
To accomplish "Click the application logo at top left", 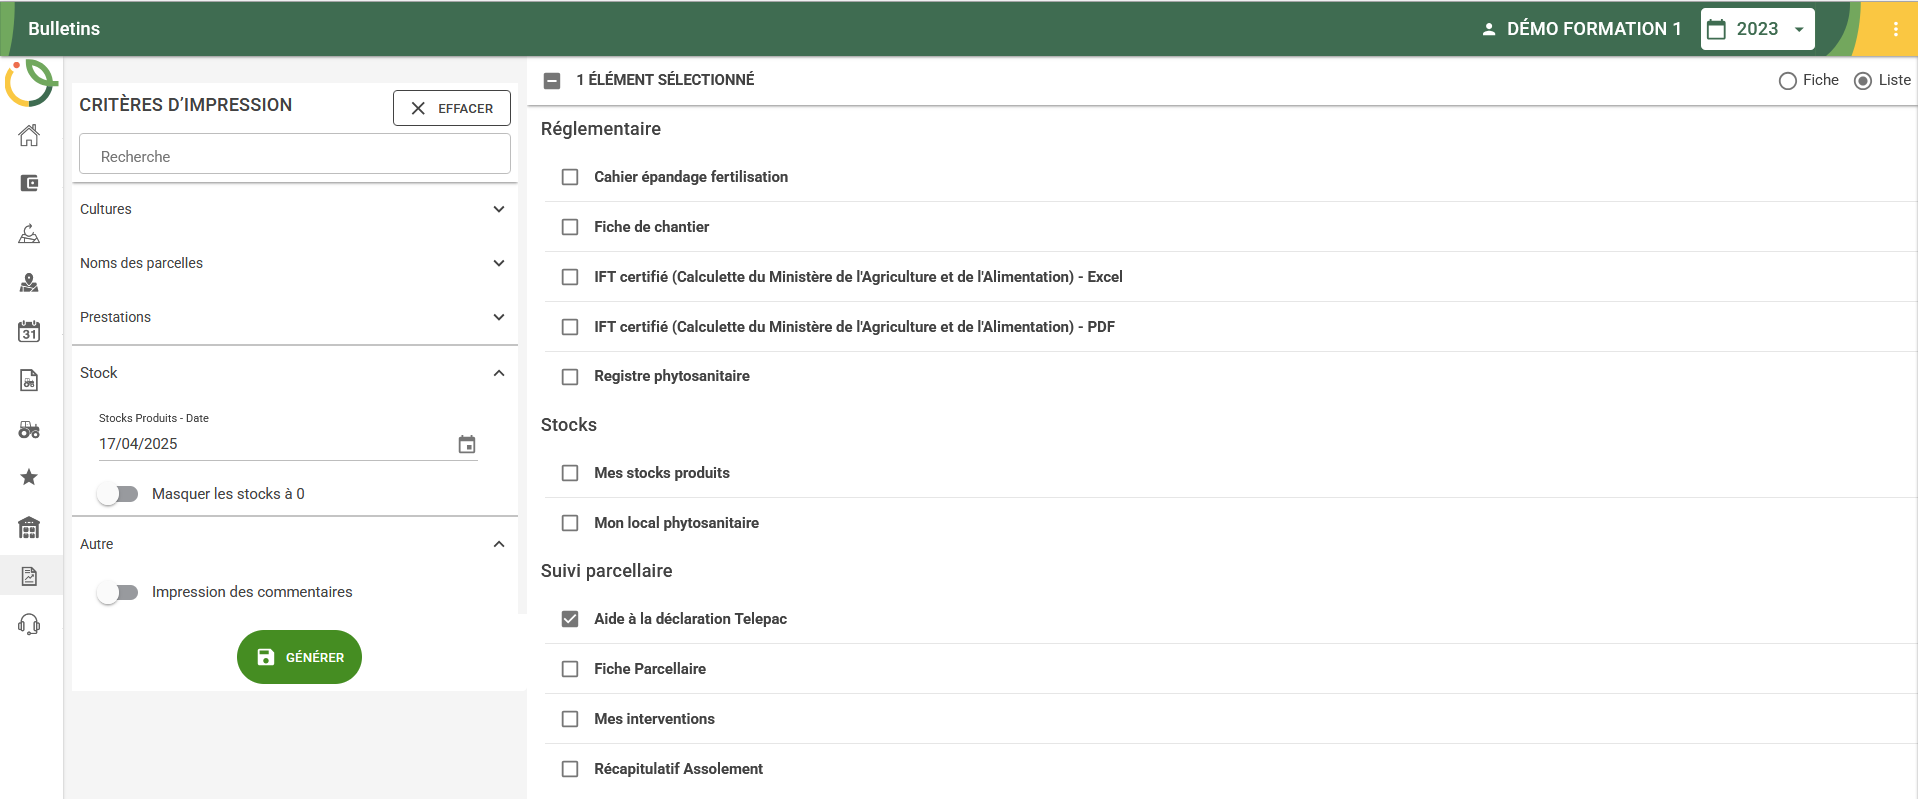I will tap(31, 83).
